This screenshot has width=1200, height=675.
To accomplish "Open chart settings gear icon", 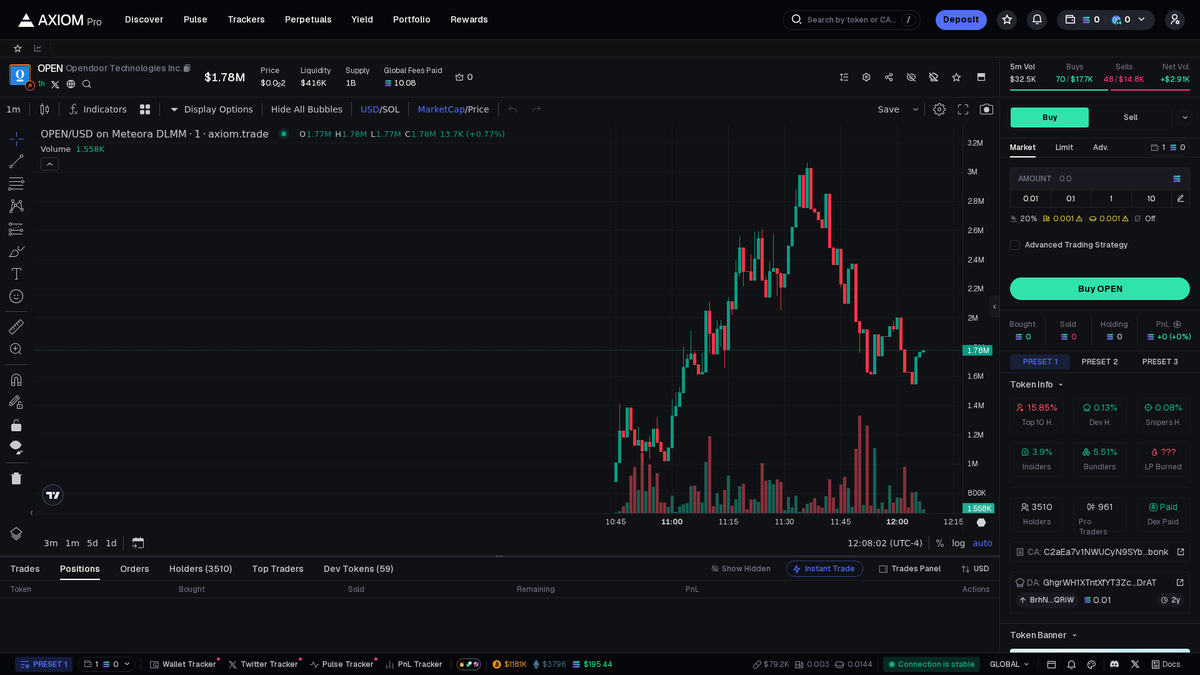I will (939, 109).
